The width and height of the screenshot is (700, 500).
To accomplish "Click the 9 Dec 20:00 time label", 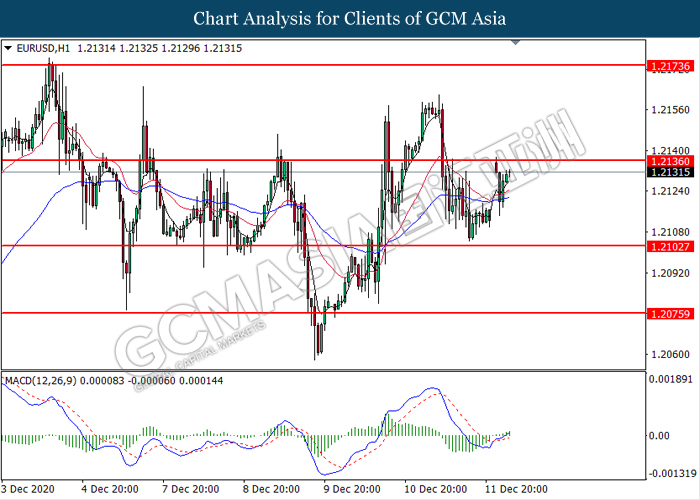I will (352, 489).
